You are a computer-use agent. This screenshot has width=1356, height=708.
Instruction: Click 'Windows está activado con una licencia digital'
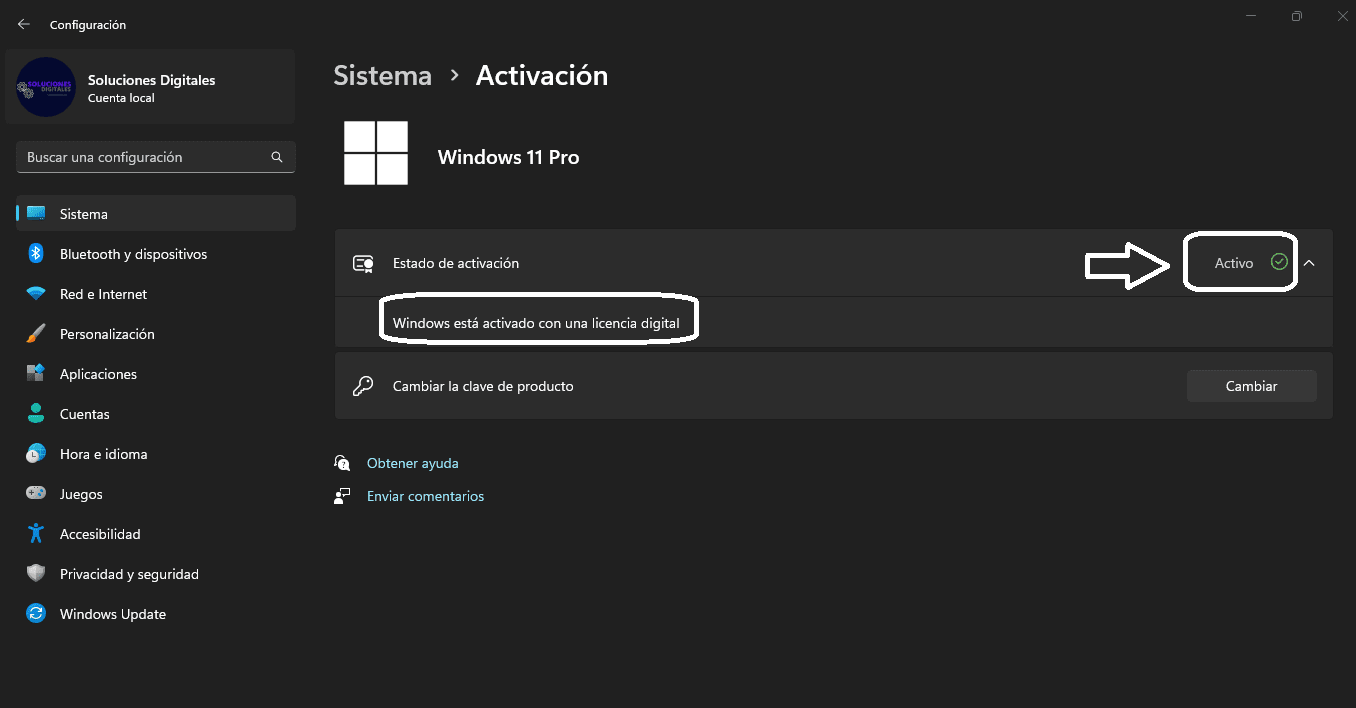(x=536, y=323)
